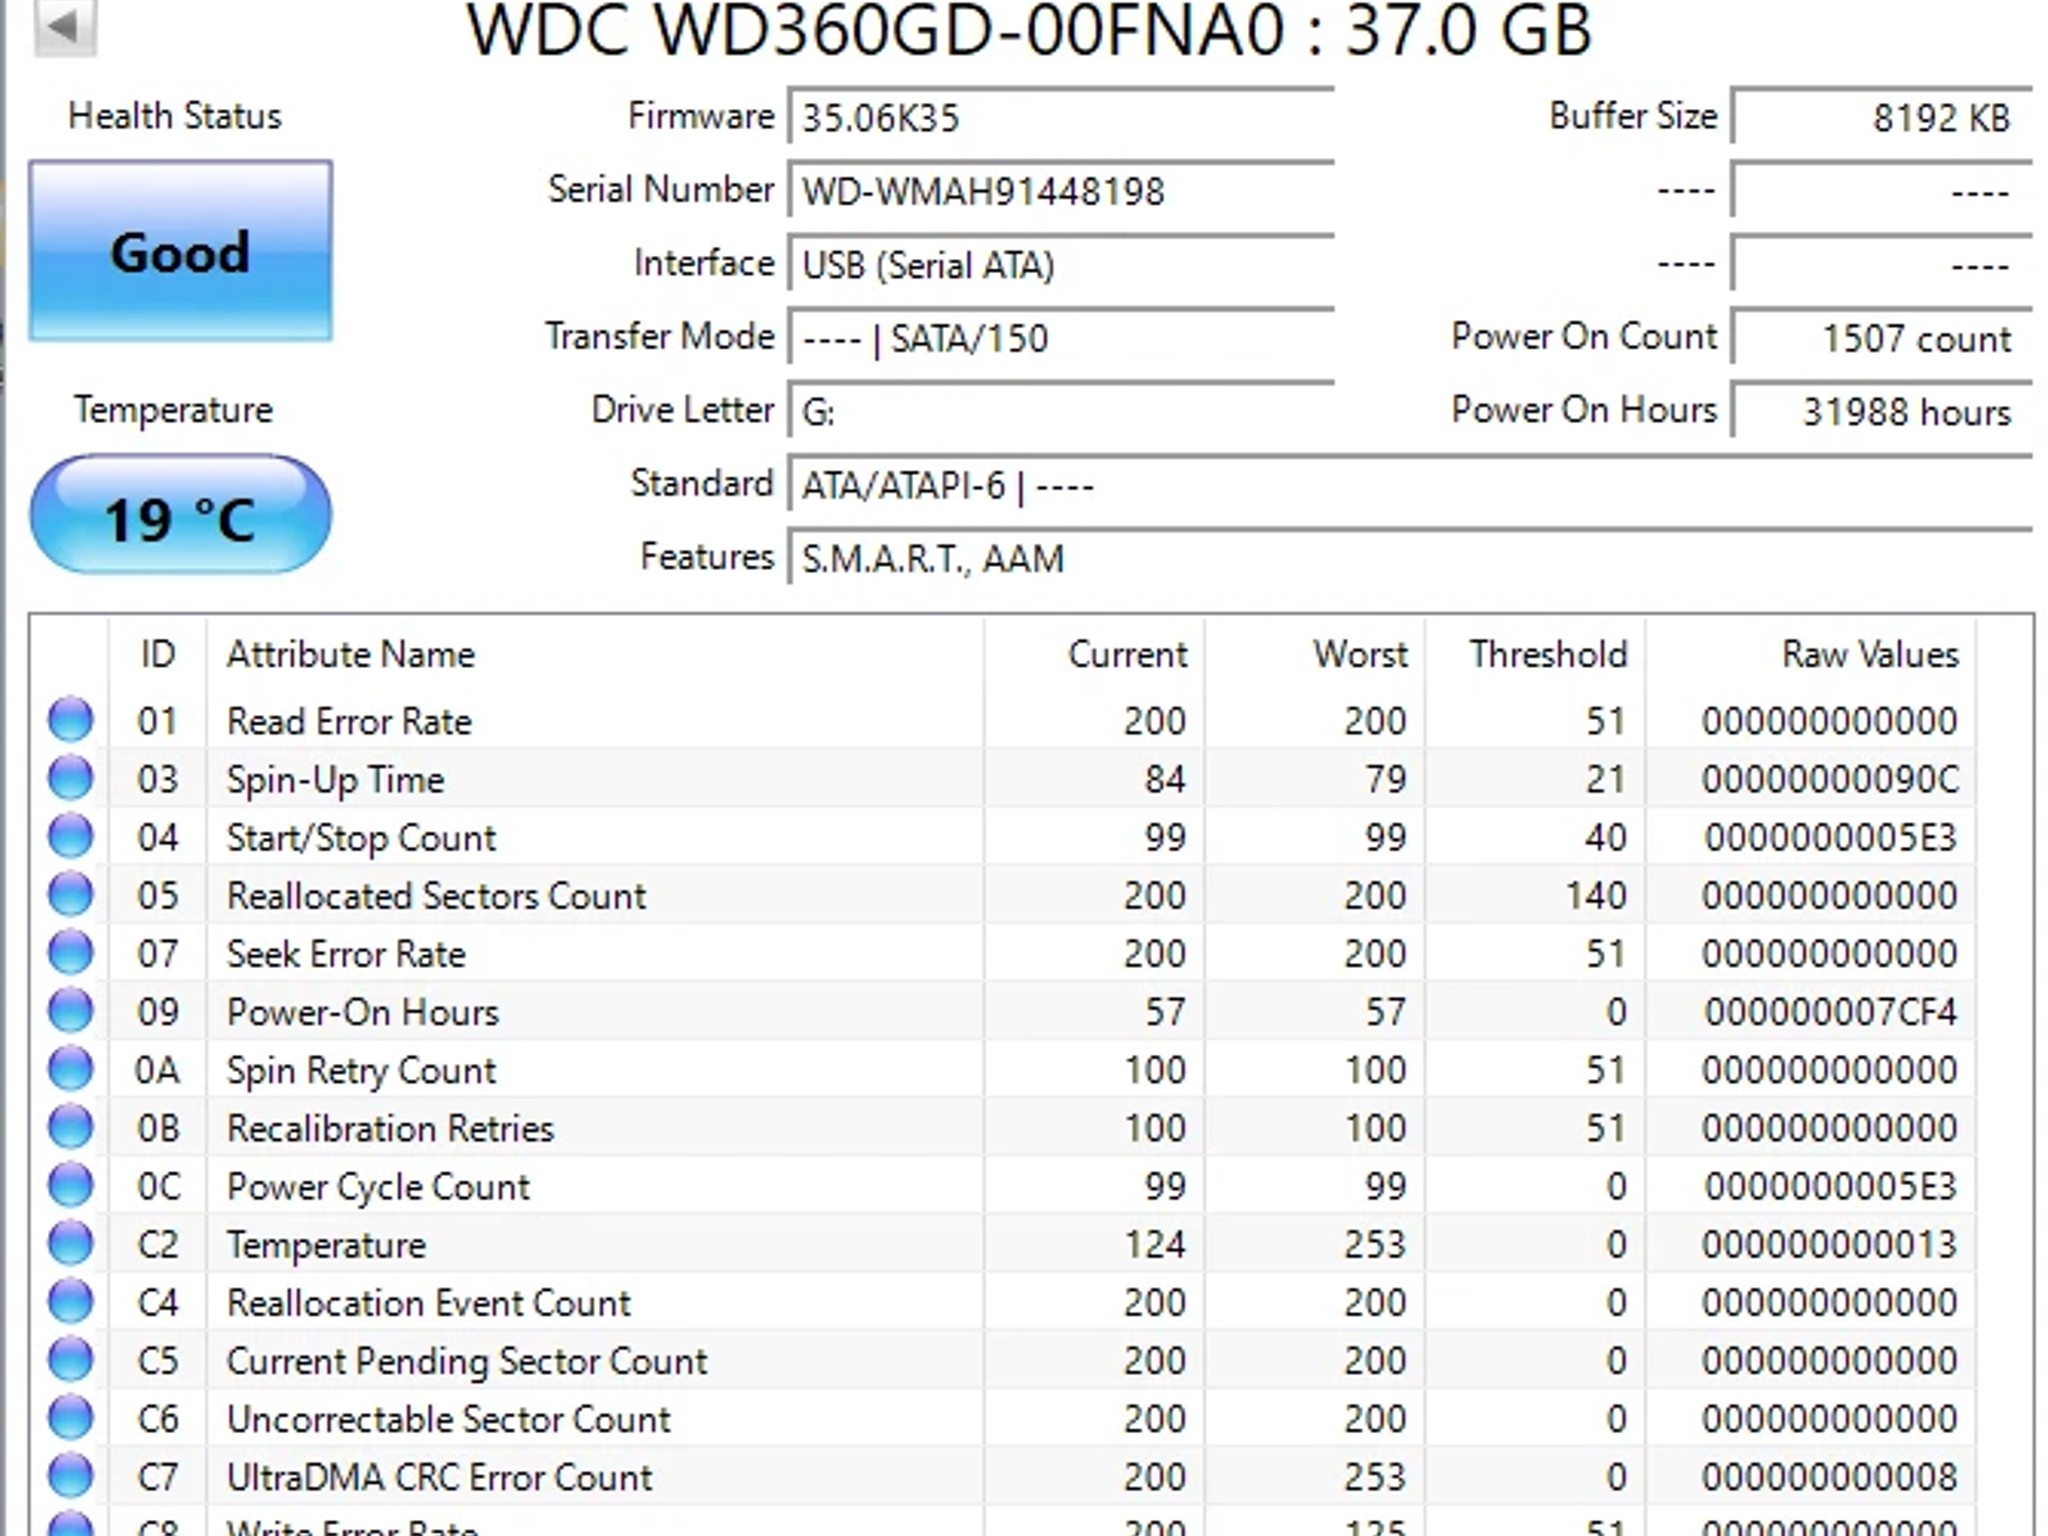Click the status icon for Spin-Up Time
2048x1536 pixels.
[71, 777]
